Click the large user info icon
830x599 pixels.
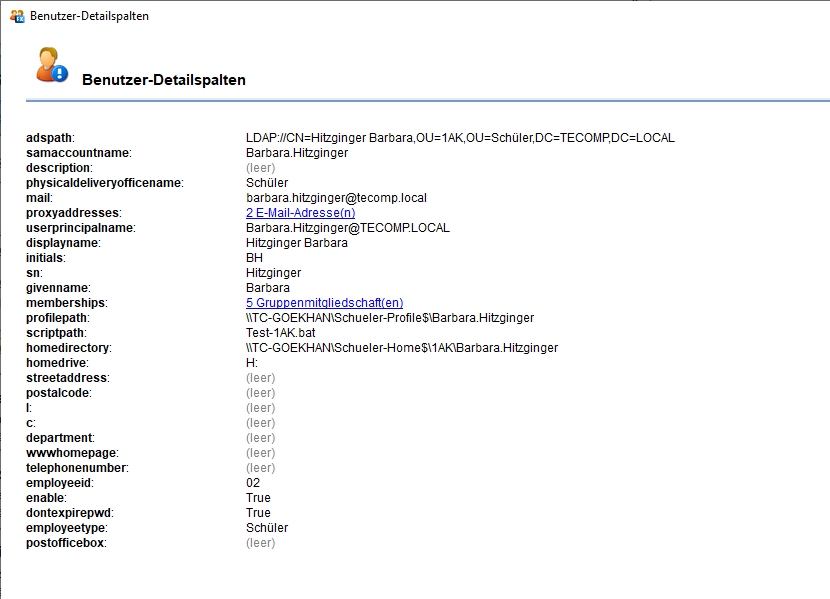[x=51, y=65]
